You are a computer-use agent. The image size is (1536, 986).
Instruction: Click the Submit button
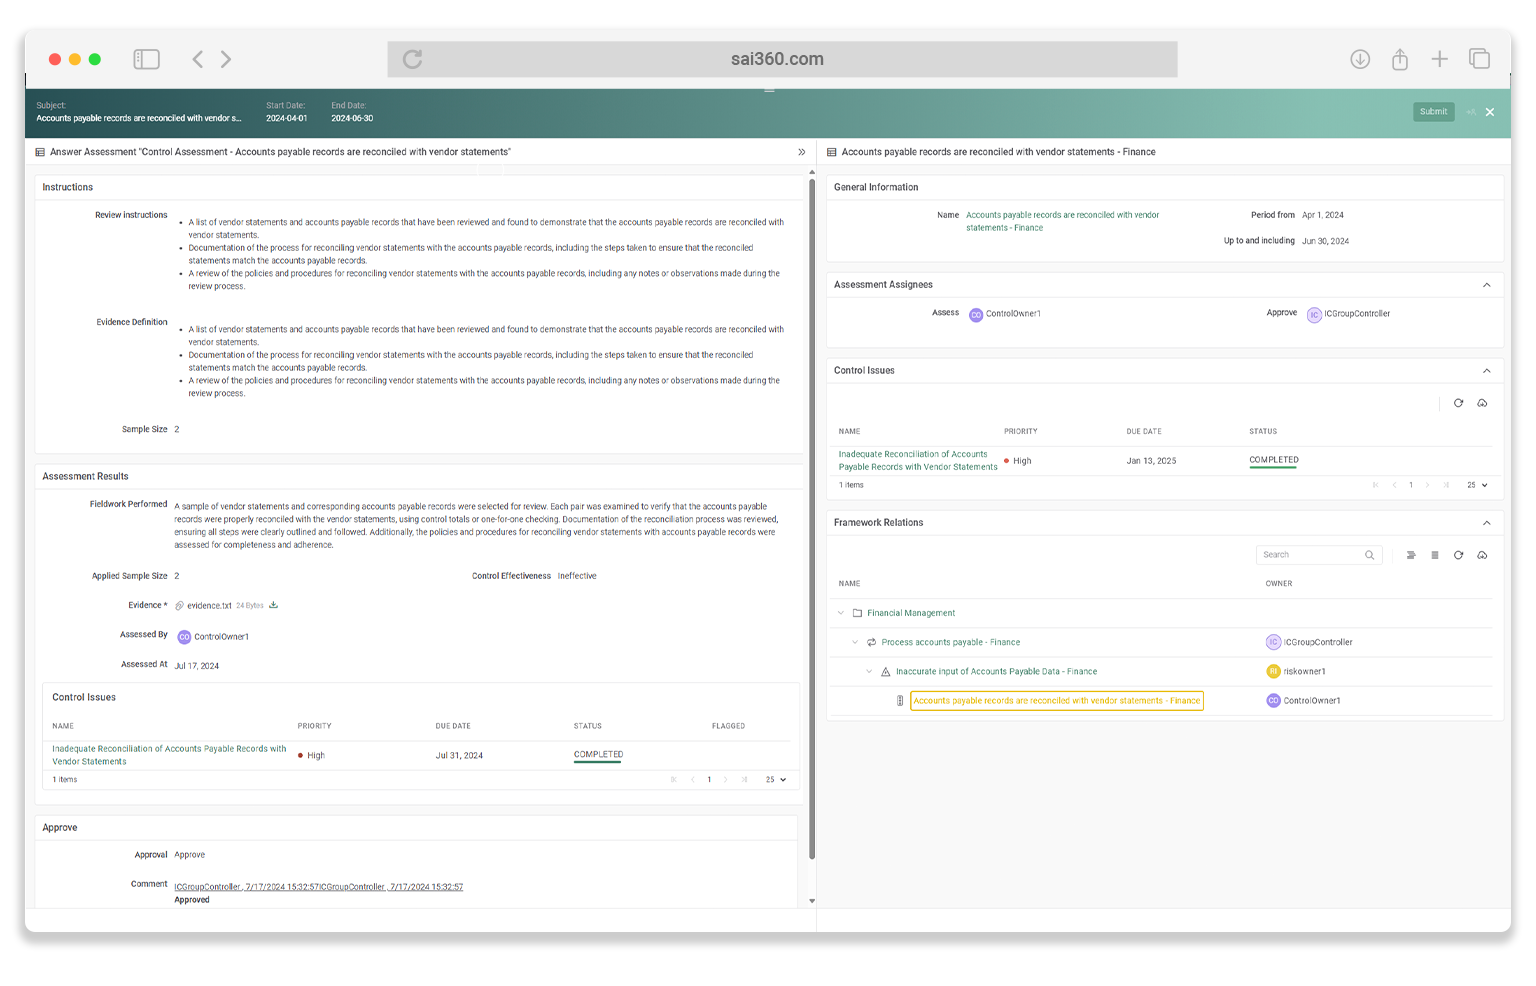click(x=1433, y=112)
